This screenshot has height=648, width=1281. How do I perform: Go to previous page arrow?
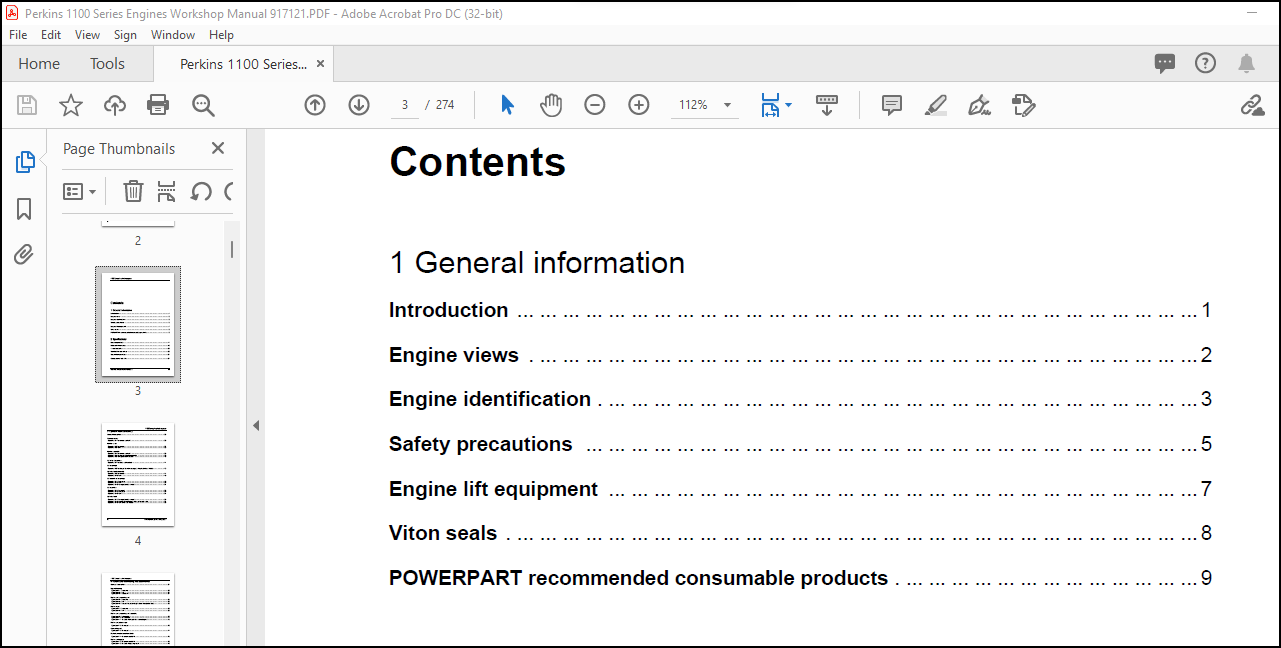tap(315, 105)
